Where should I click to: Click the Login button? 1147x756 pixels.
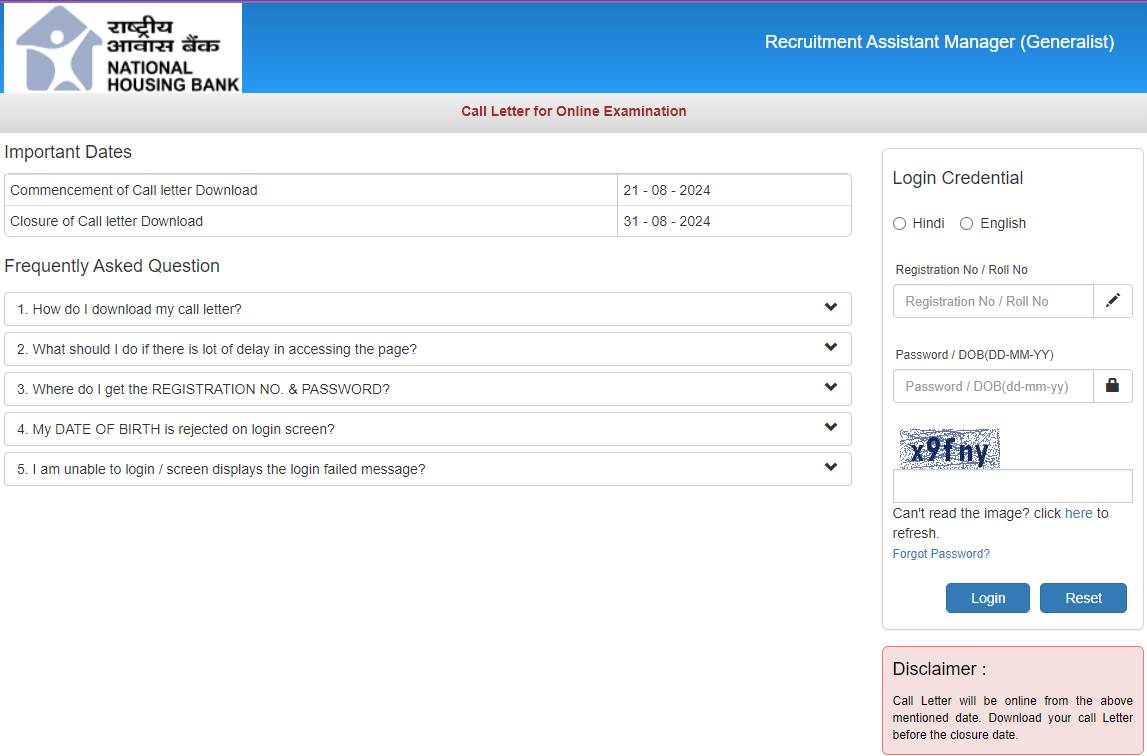[988, 598]
